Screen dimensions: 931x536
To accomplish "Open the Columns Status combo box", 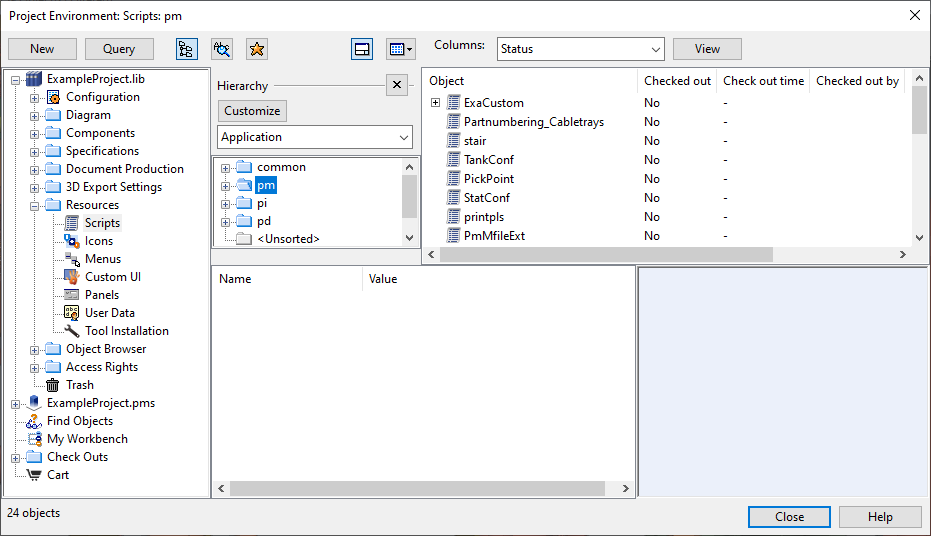I will 580,49.
